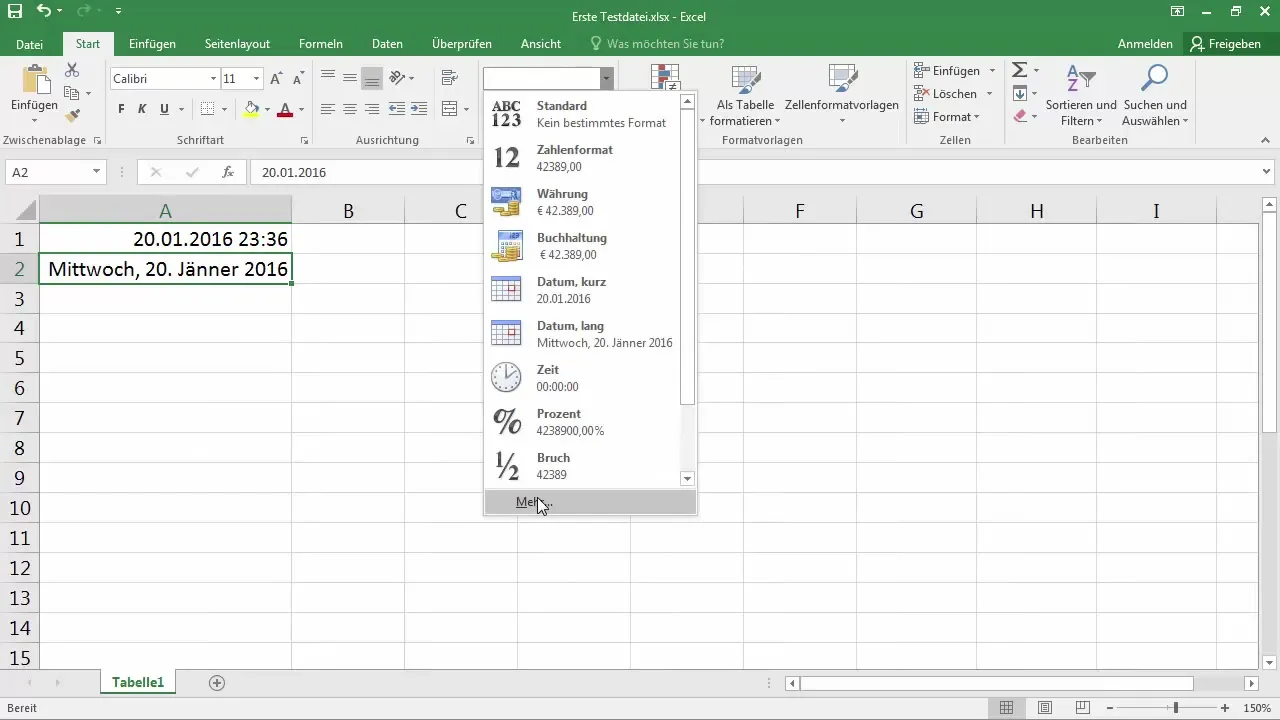This screenshot has height=720, width=1280.
Task: Toggle underline U formatting
Action: tap(163, 109)
